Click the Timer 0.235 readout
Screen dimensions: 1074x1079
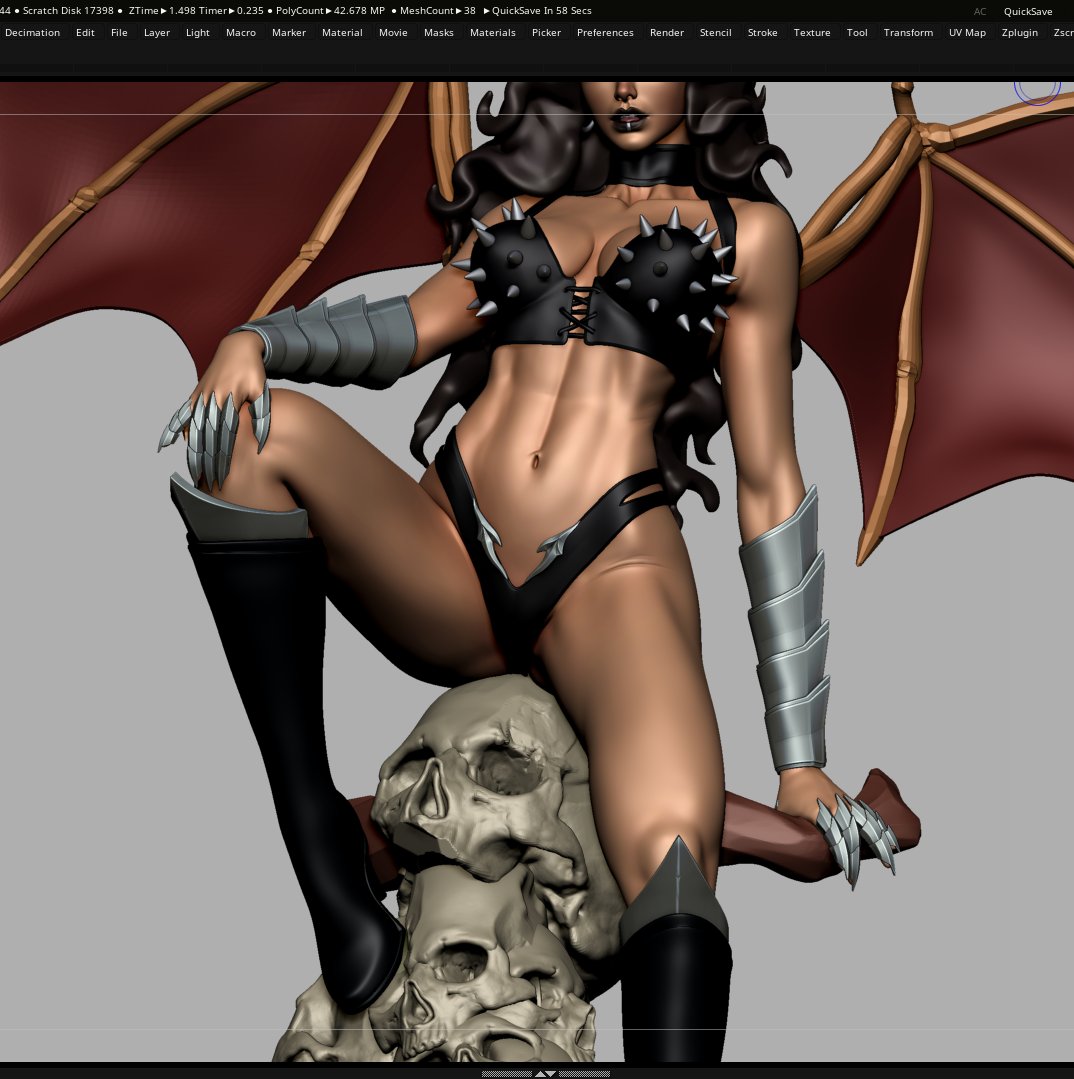(x=230, y=10)
